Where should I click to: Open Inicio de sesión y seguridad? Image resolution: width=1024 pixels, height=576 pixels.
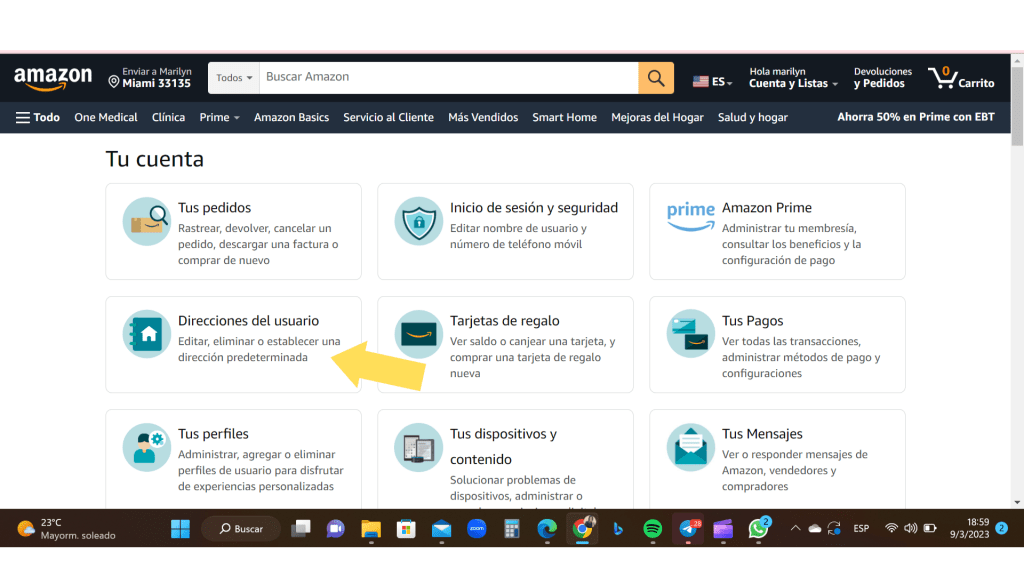(x=534, y=208)
